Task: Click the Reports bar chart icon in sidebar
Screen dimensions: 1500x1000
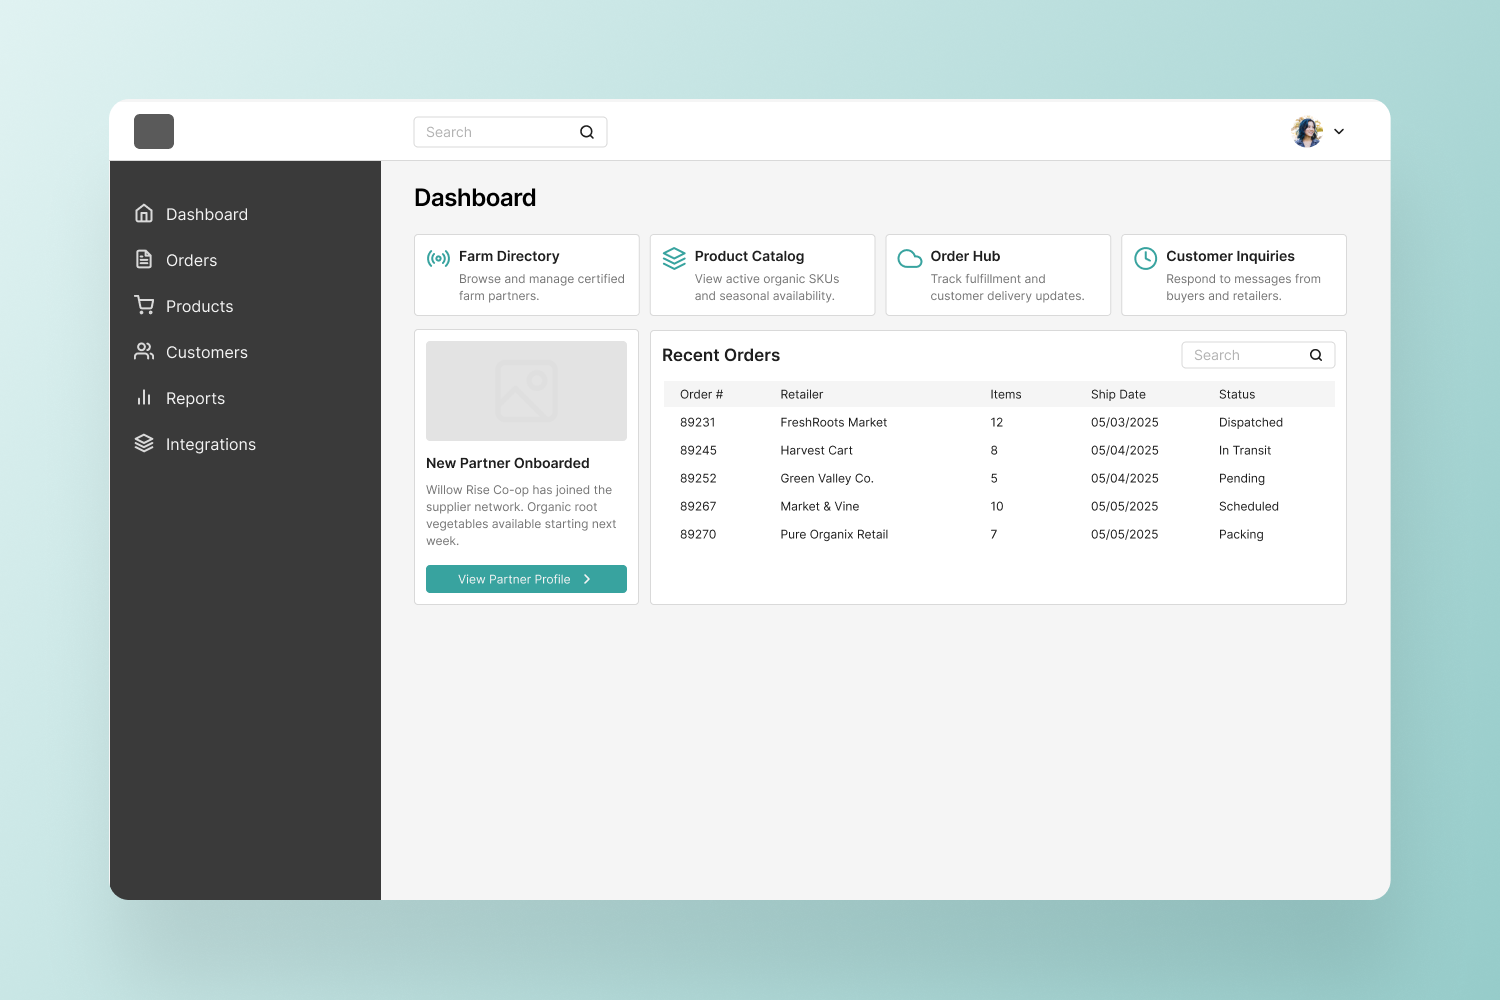Action: pos(144,397)
